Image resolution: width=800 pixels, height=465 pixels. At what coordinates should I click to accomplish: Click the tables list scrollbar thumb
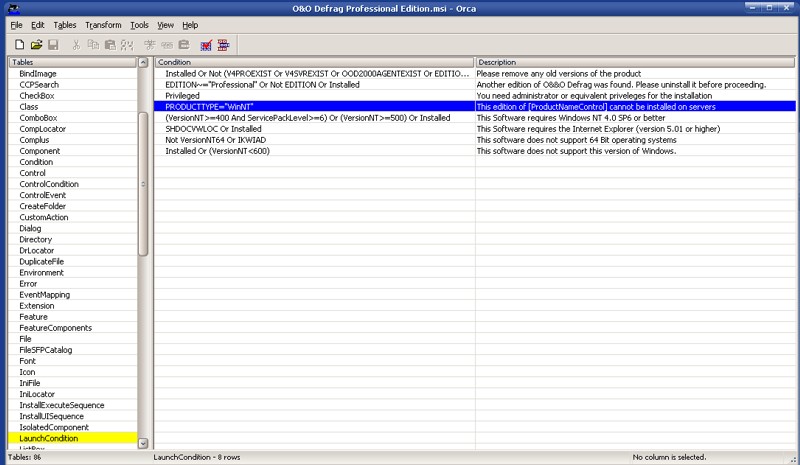coord(143,184)
